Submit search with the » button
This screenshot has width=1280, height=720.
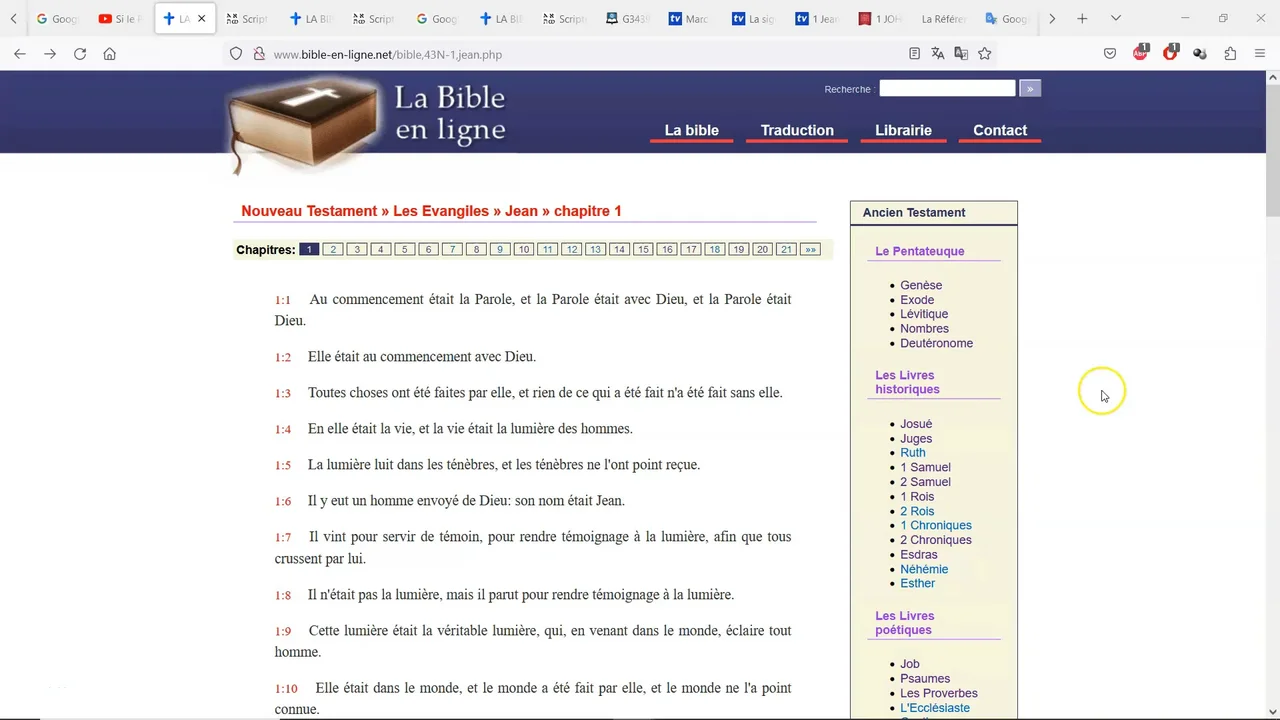[1030, 89]
